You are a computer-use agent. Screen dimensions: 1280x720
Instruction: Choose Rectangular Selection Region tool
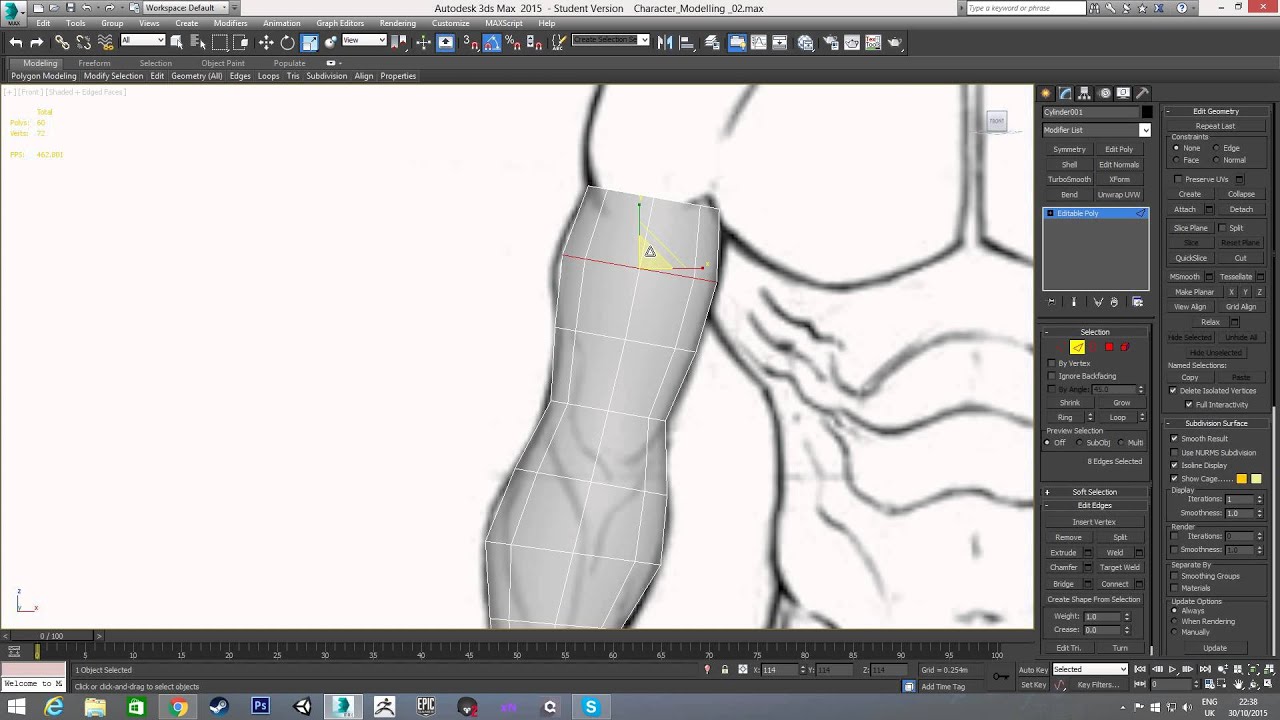(x=219, y=42)
